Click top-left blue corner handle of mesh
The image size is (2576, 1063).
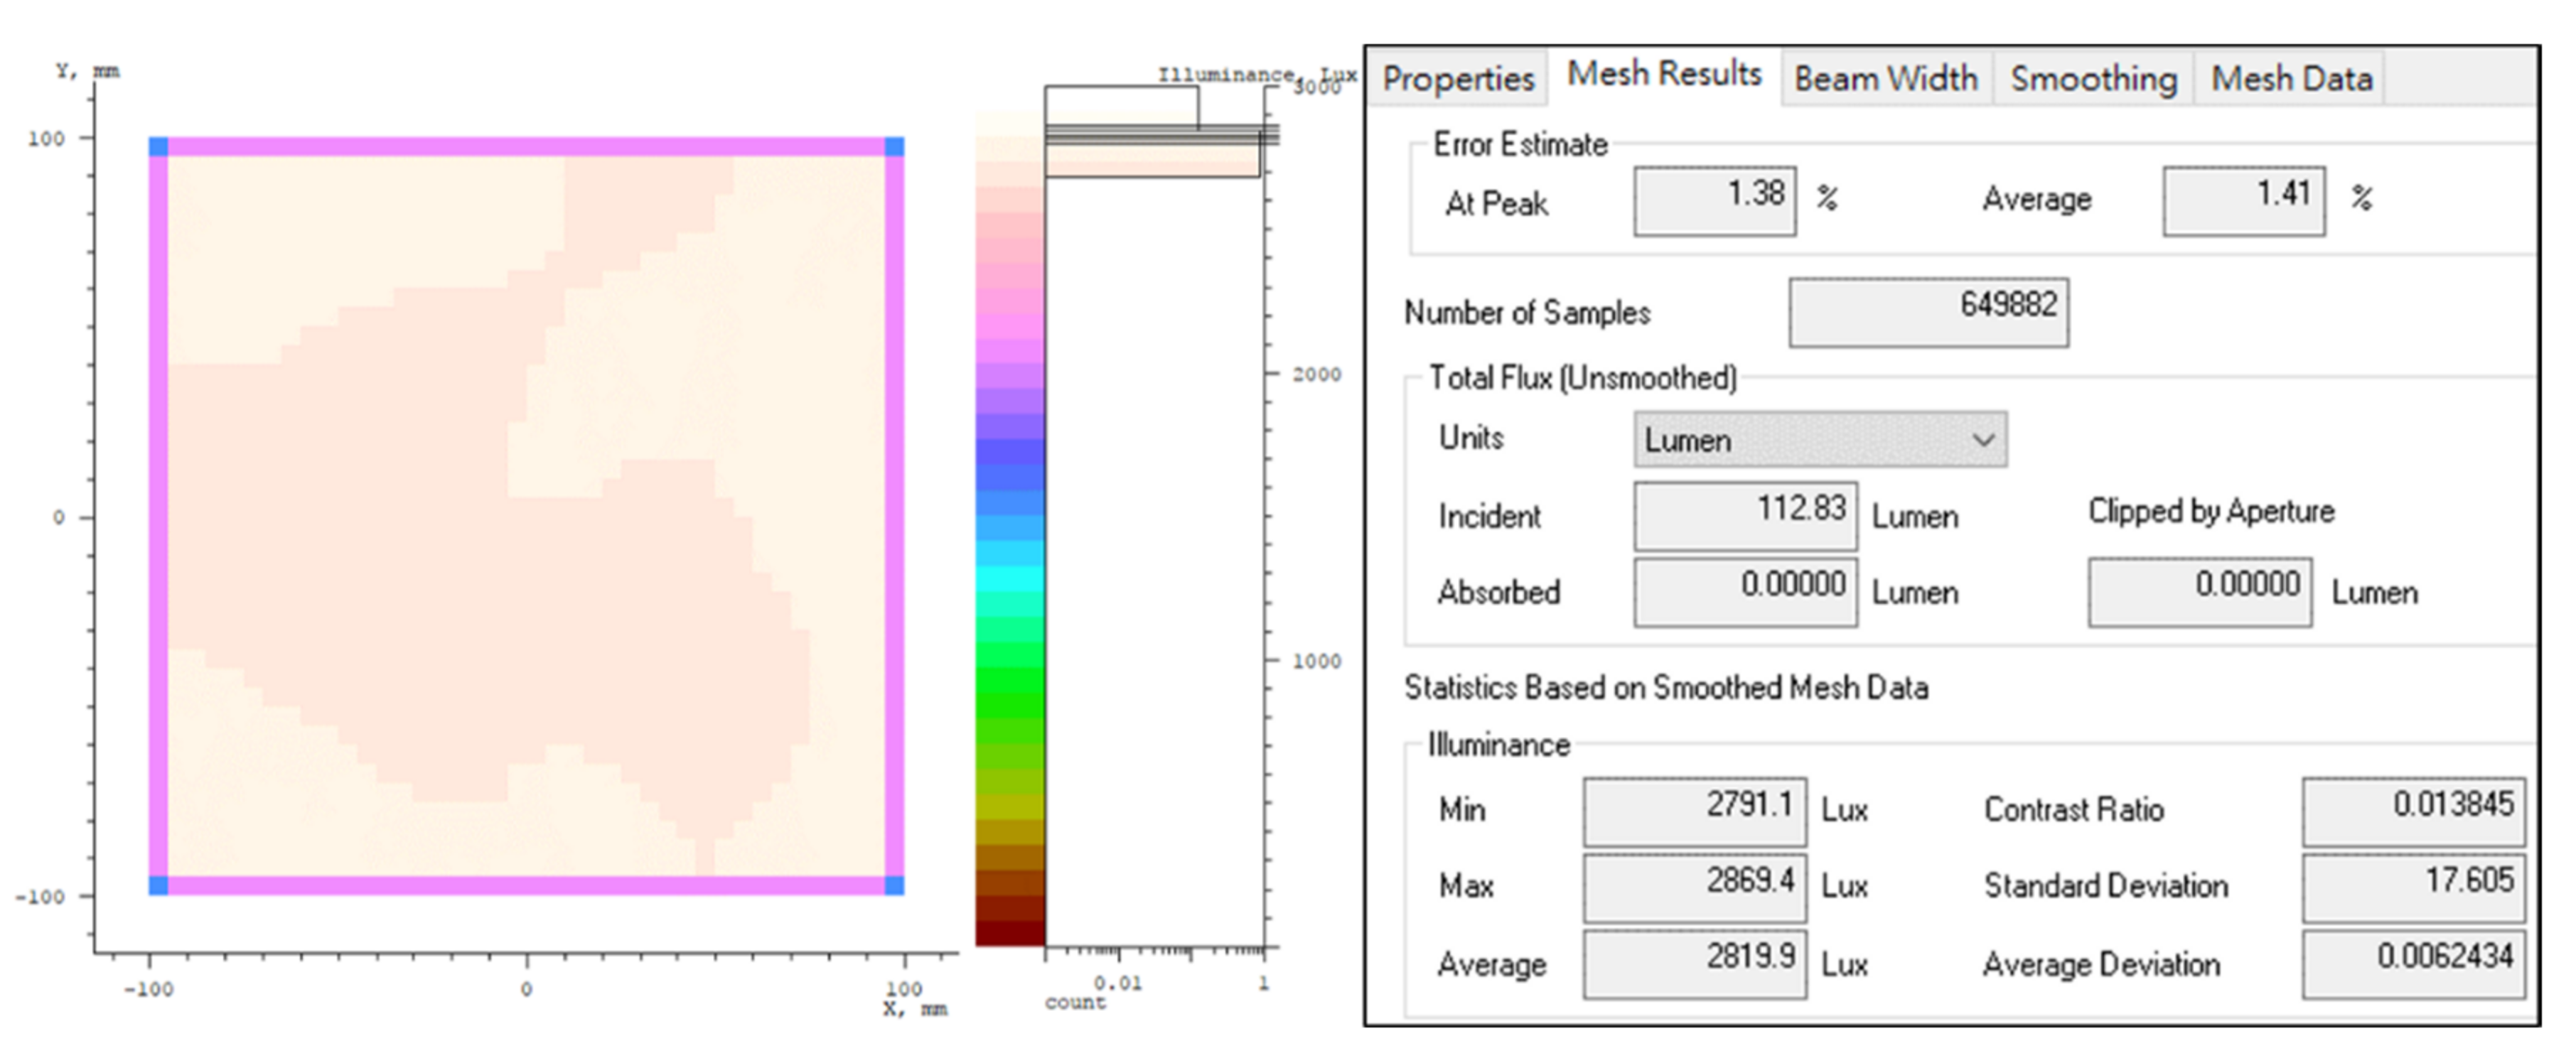click(158, 147)
